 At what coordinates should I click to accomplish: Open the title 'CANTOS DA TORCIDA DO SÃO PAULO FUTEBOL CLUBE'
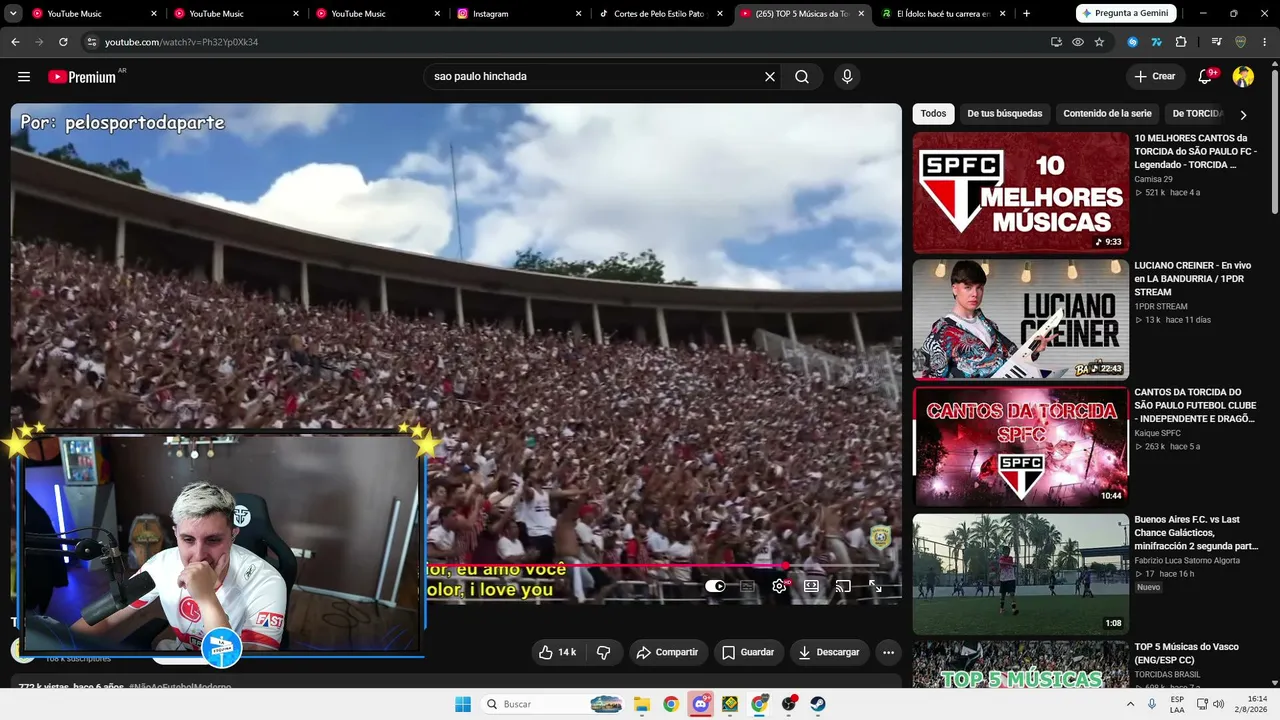[x=1195, y=405]
